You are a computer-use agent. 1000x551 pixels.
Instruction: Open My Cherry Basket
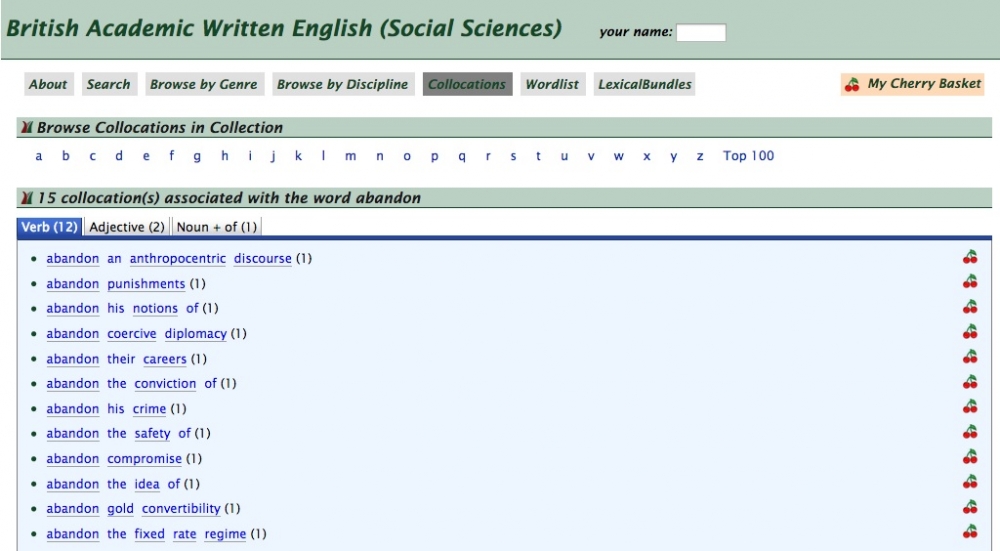(x=913, y=84)
